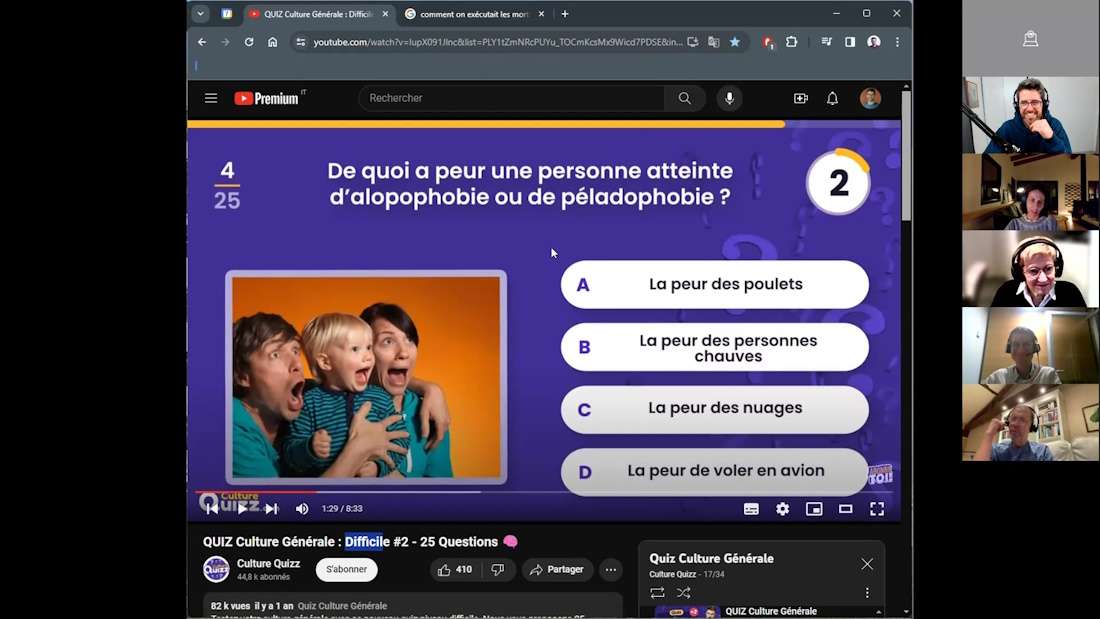The height and width of the screenshot is (619, 1100).
Task: Start voice search with the microphone
Action: click(x=730, y=98)
